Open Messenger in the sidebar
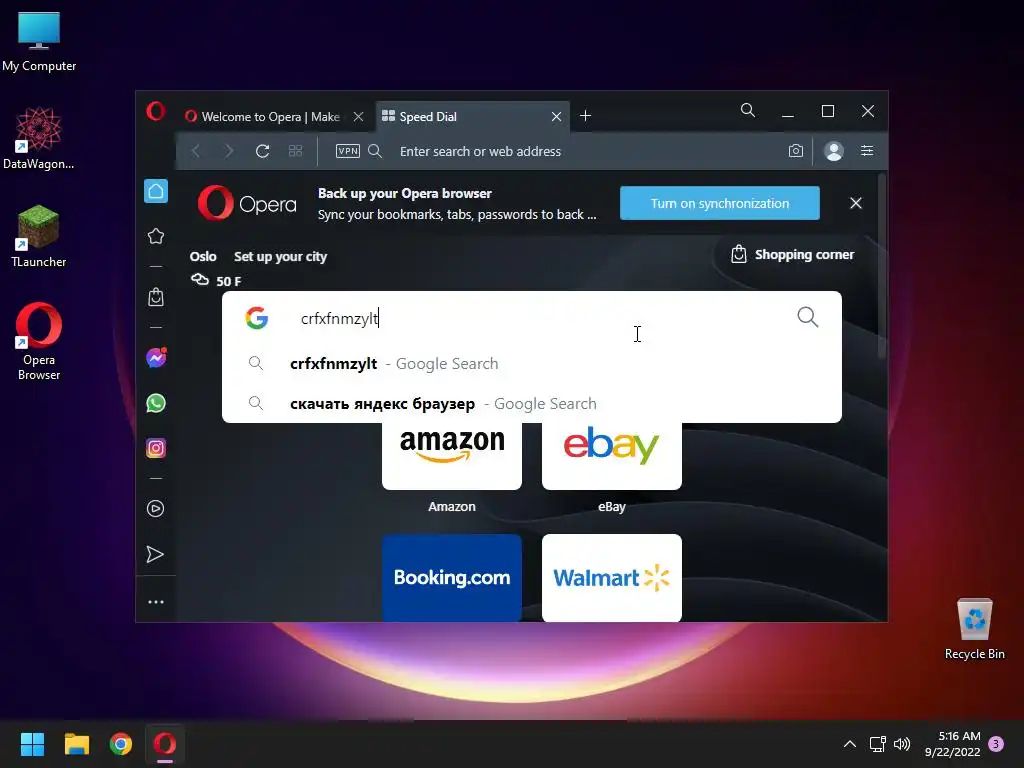 click(156, 357)
